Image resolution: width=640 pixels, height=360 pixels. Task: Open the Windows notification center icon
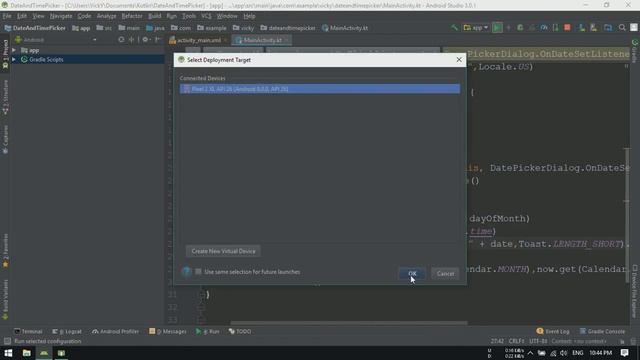624,353
